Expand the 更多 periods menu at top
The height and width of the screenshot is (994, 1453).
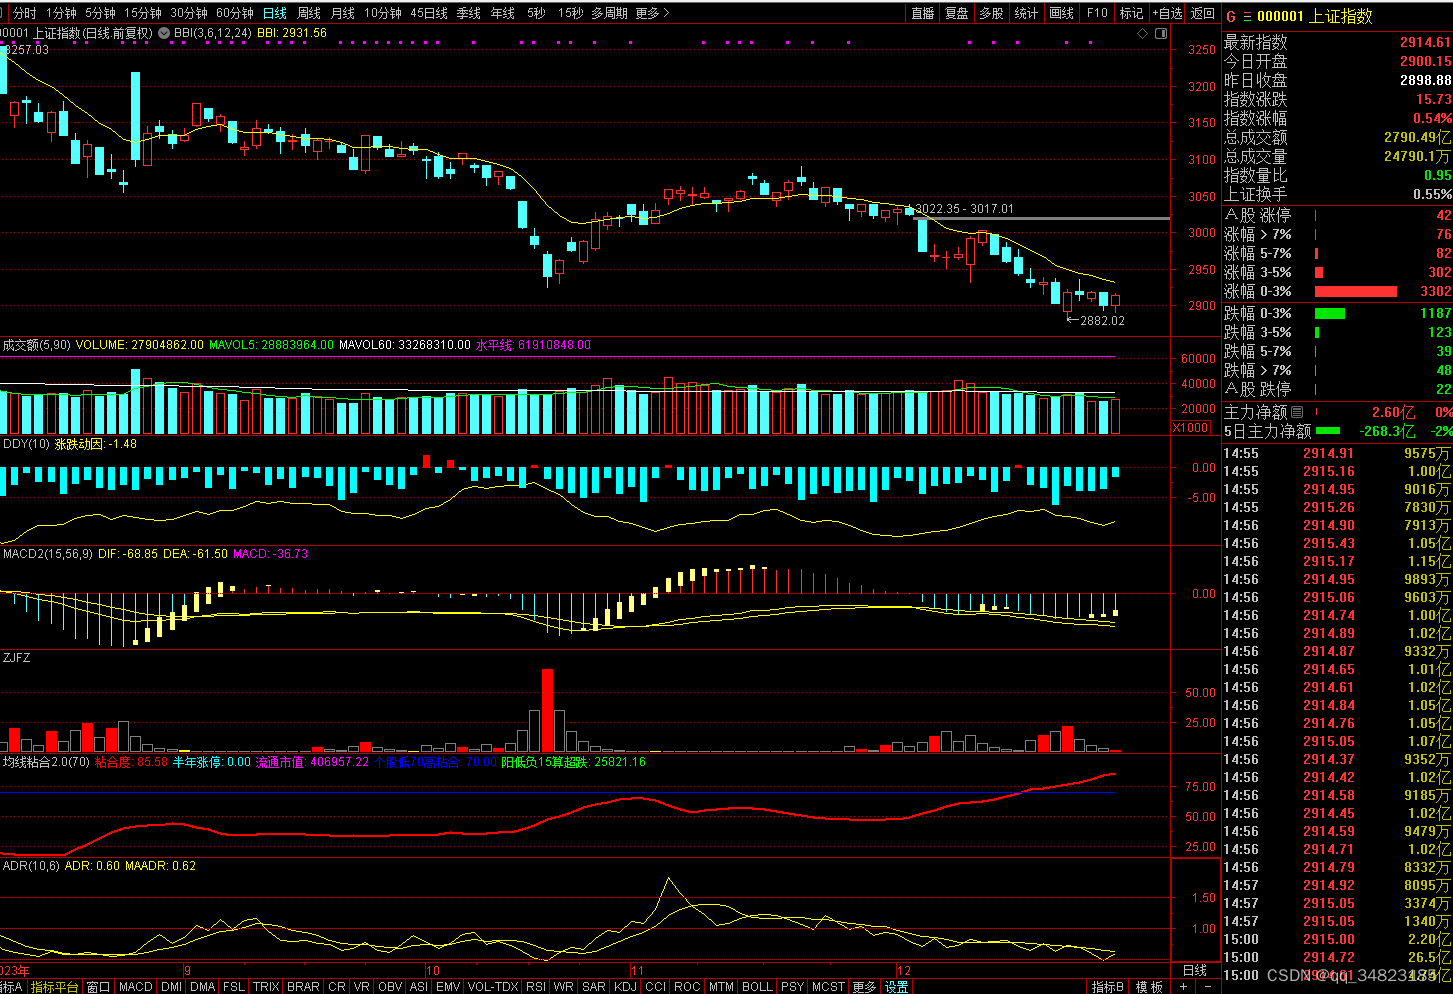tap(651, 13)
